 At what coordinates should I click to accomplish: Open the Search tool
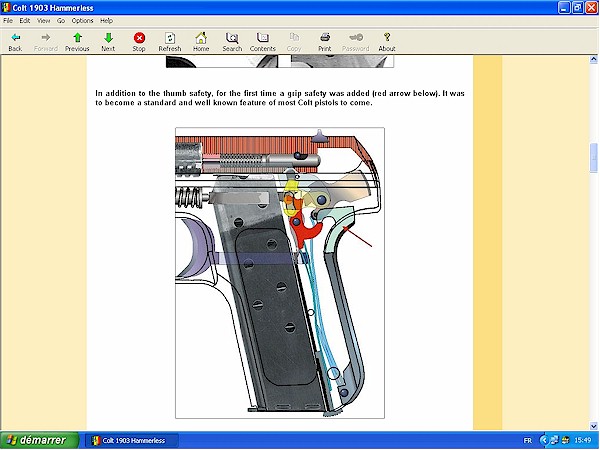pyautogui.click(x=232, y=42)
